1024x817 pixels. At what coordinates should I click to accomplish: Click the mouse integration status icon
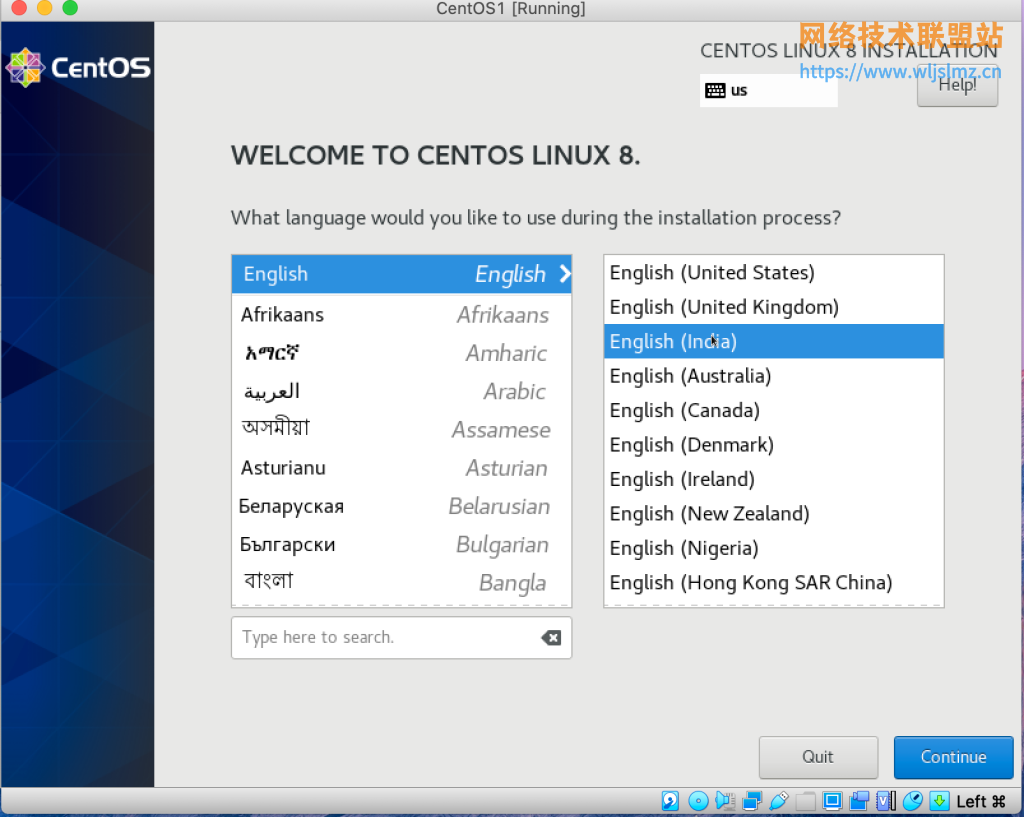coord(912,800)
